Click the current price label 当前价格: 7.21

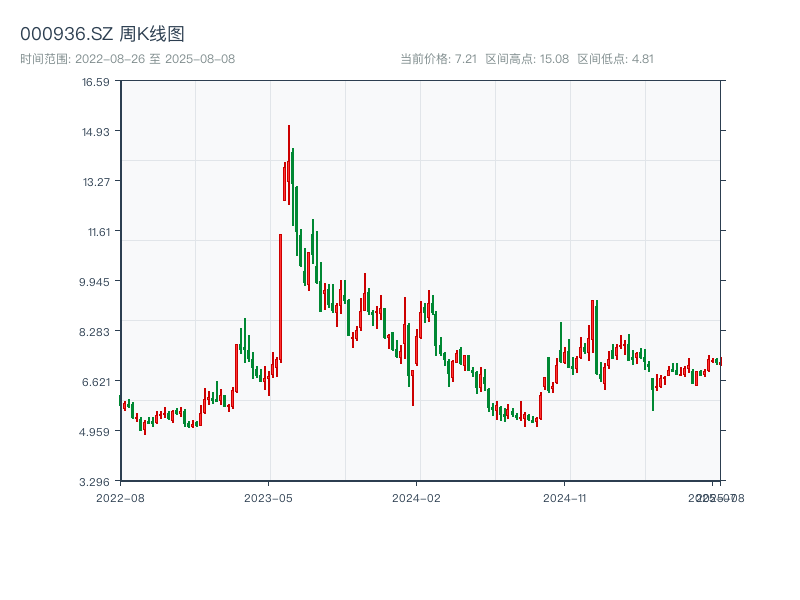[438, 59]
